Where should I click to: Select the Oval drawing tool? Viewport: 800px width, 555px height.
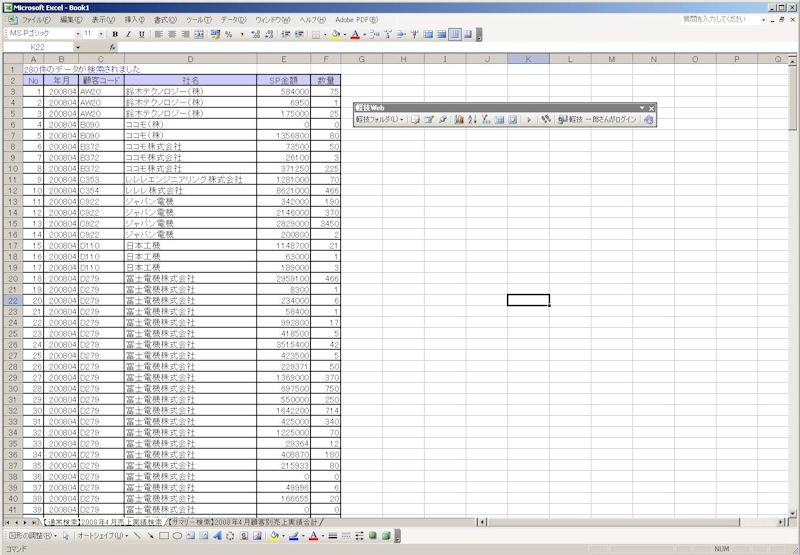pos(177,536)
